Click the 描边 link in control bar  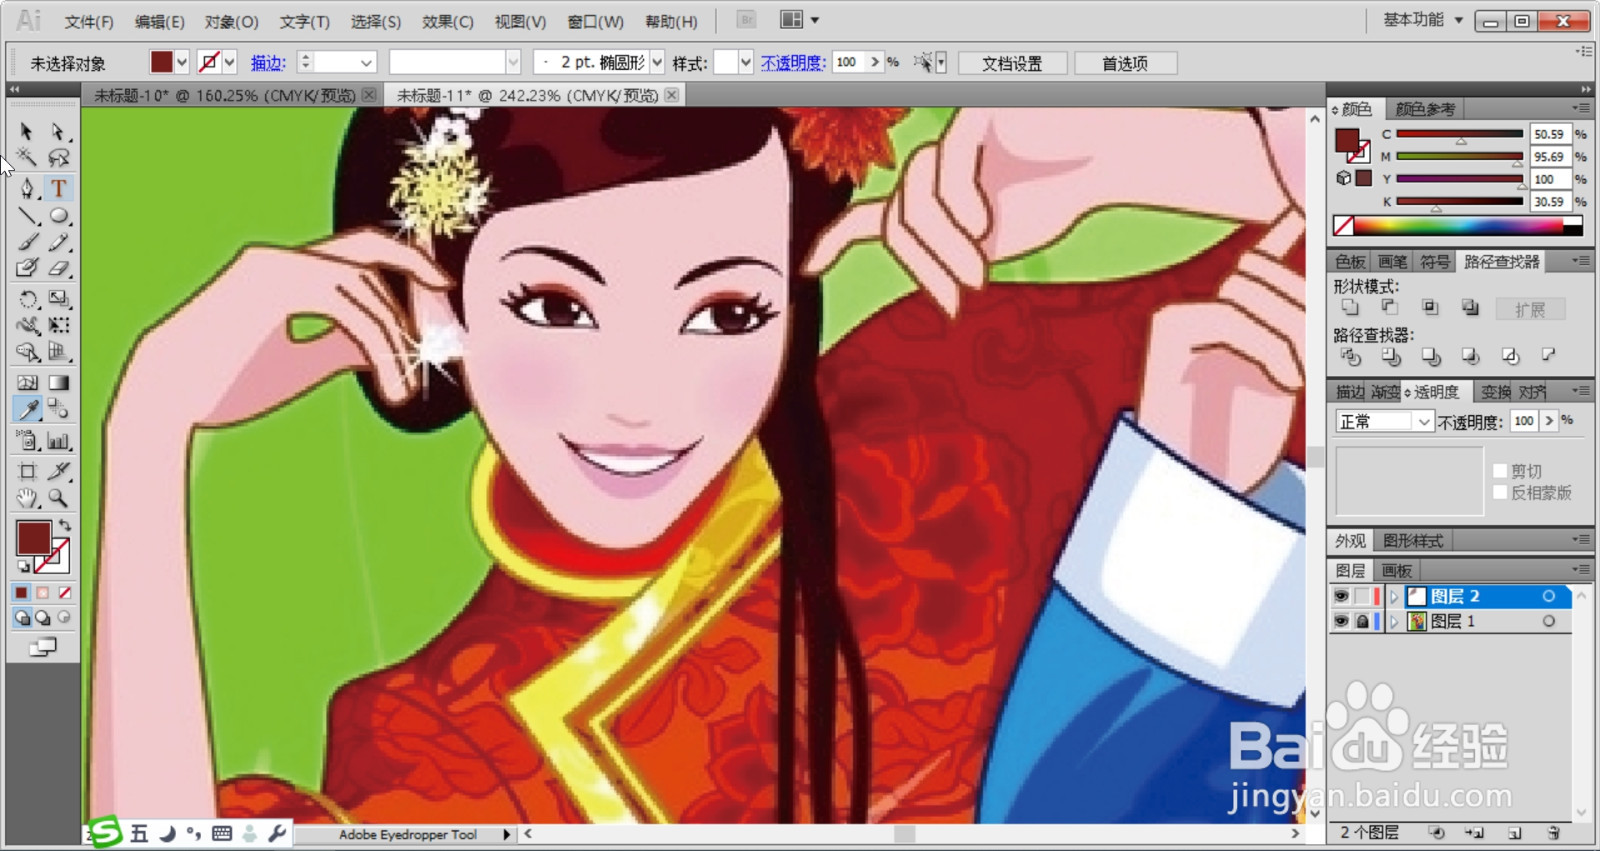point(268,63)
